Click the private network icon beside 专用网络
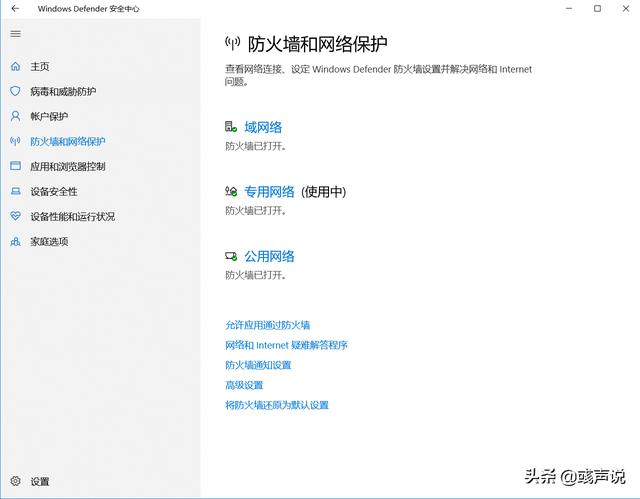This screenshot has height=499, width=640. click(x=231, y=191)
